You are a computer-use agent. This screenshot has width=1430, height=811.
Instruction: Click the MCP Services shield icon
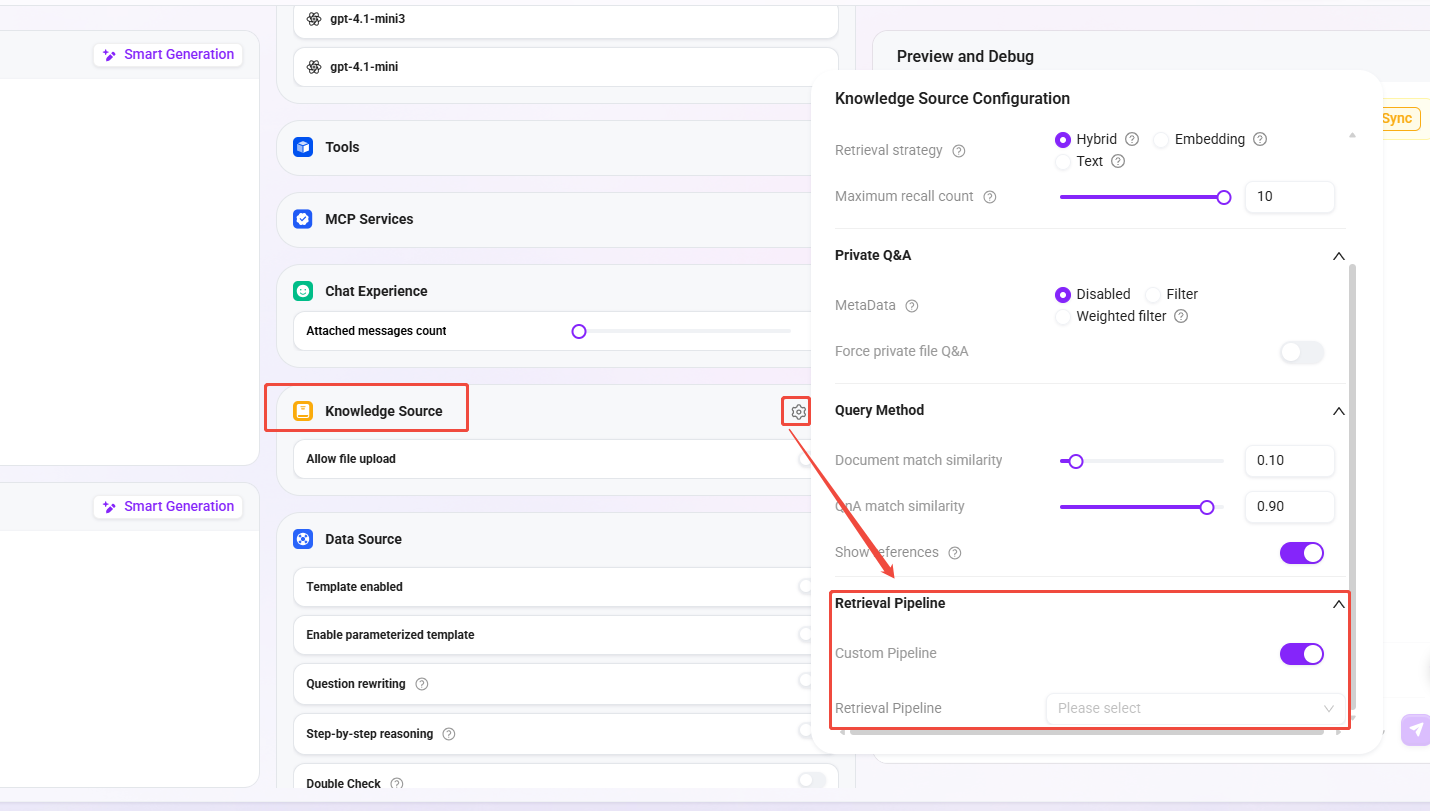click(x=303, y=219)
